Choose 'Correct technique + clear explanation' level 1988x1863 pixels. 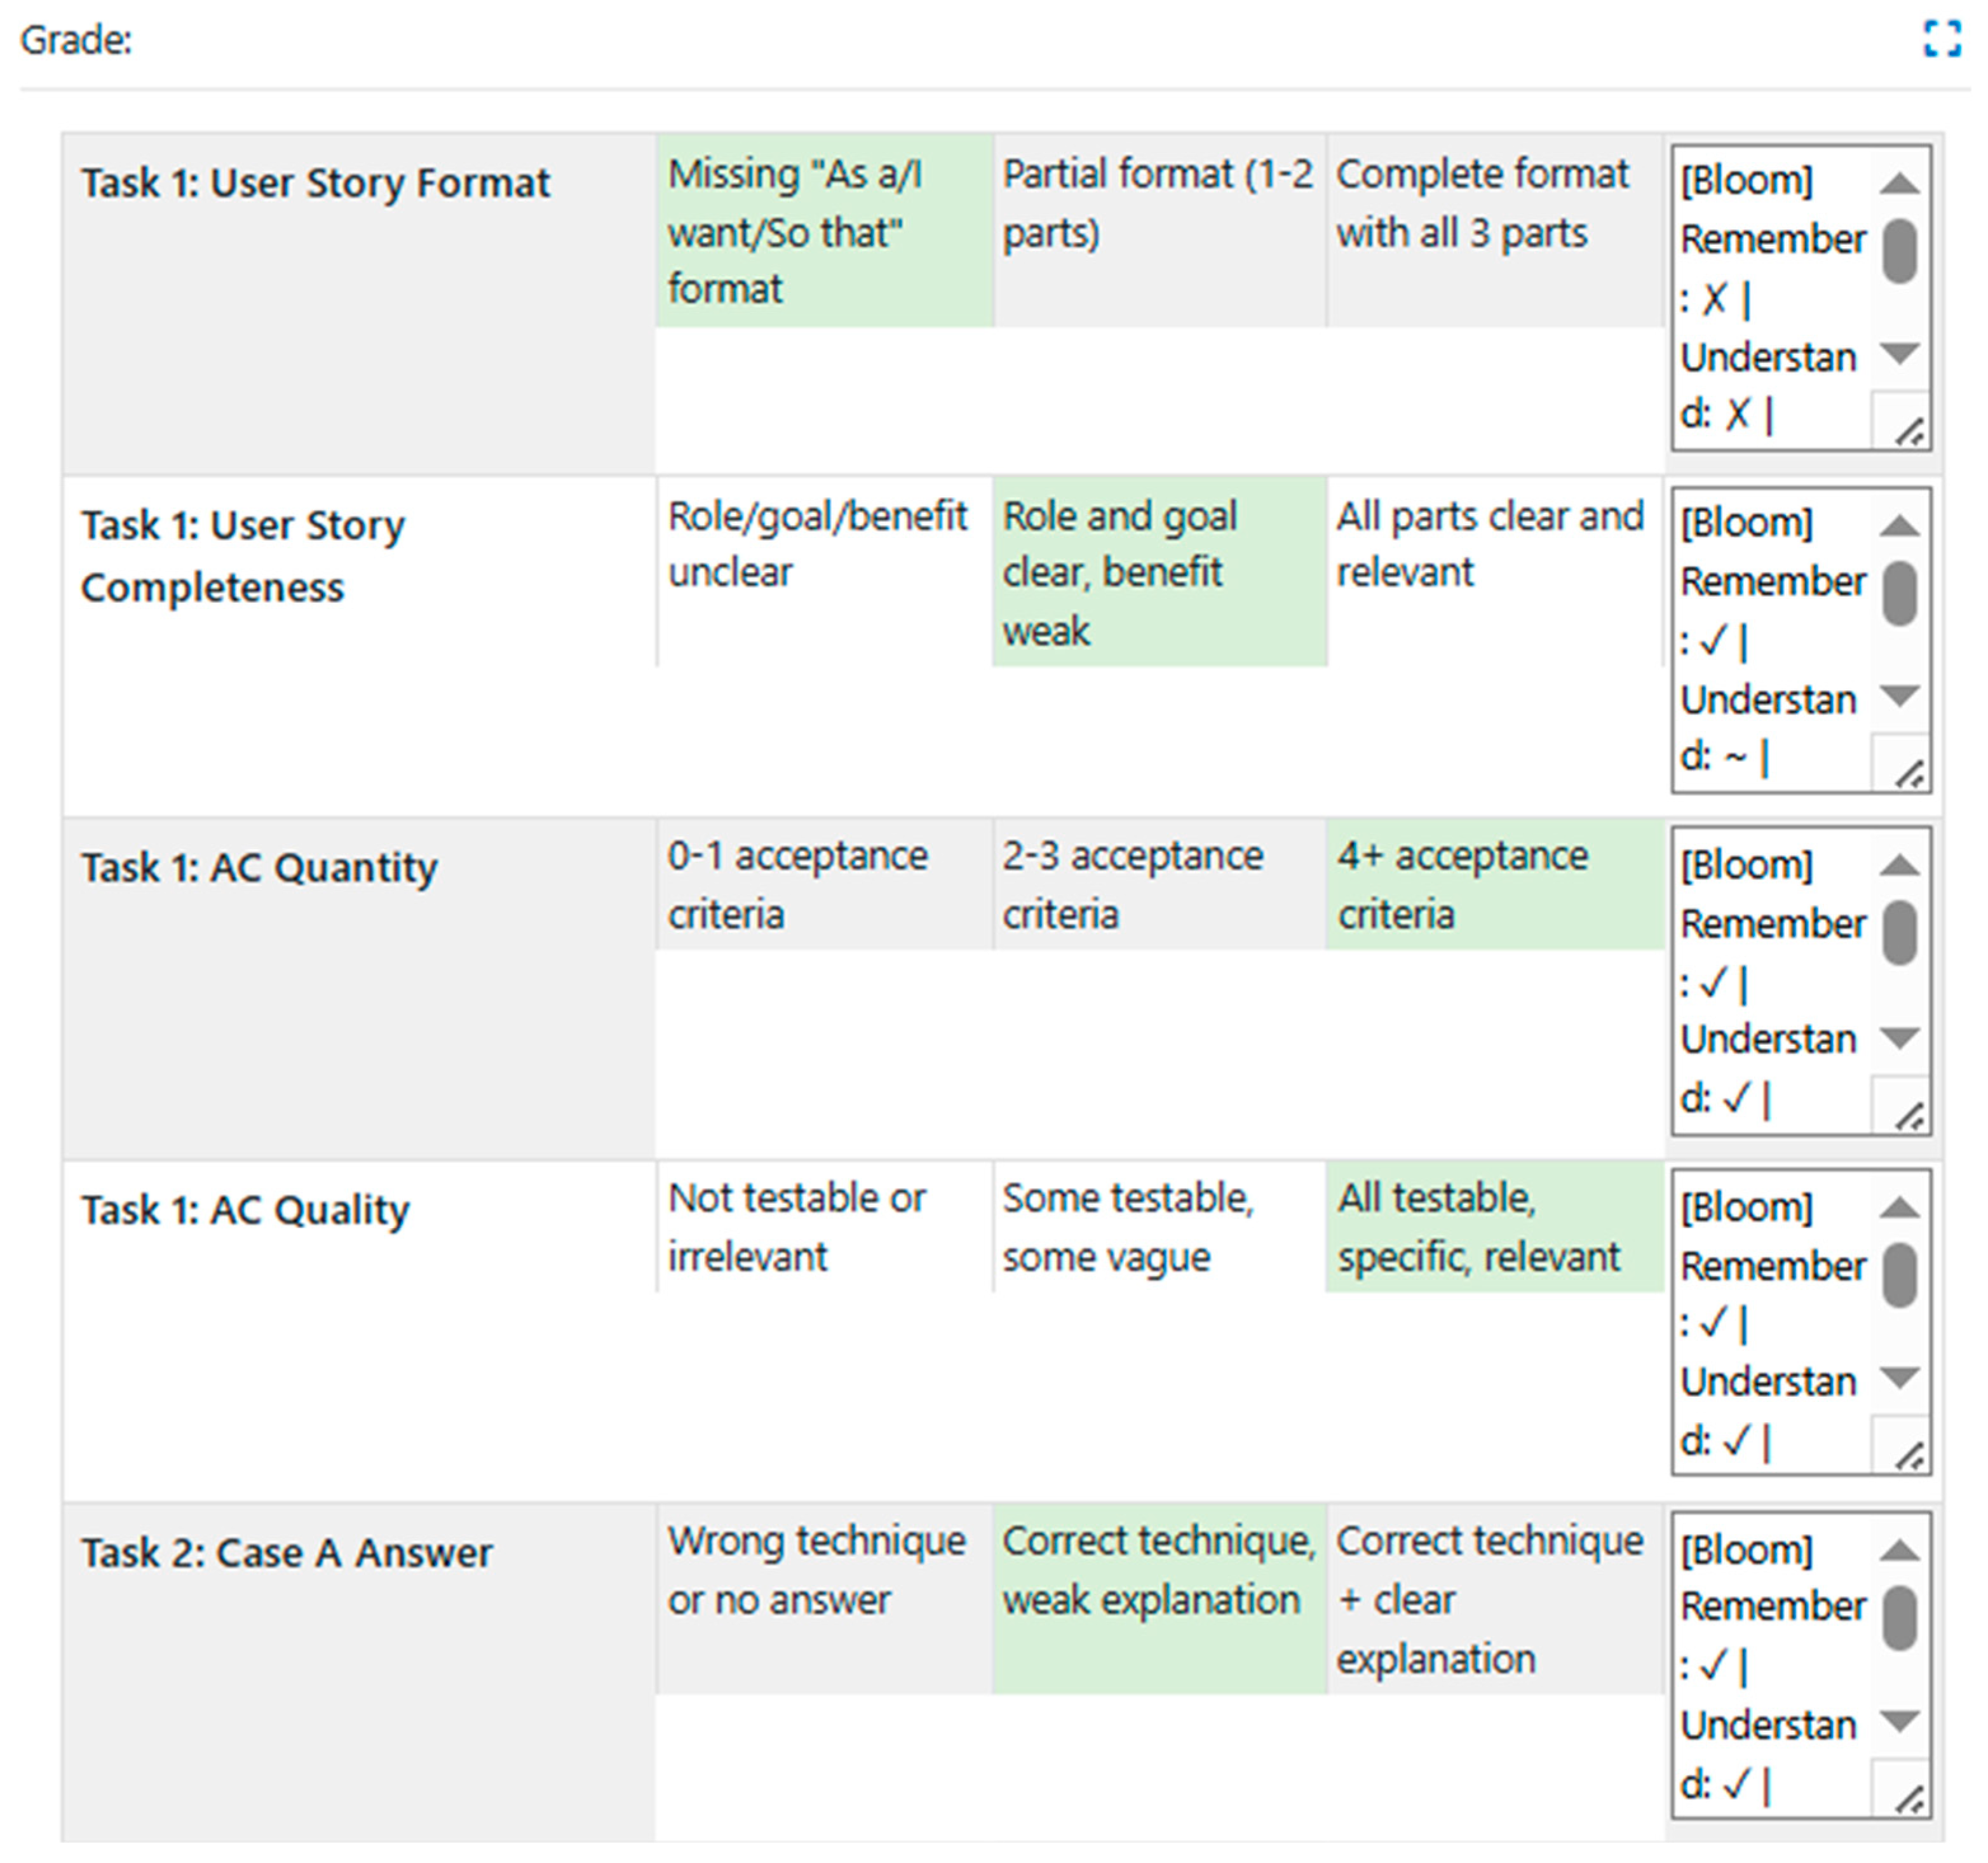[1493, 1599]
